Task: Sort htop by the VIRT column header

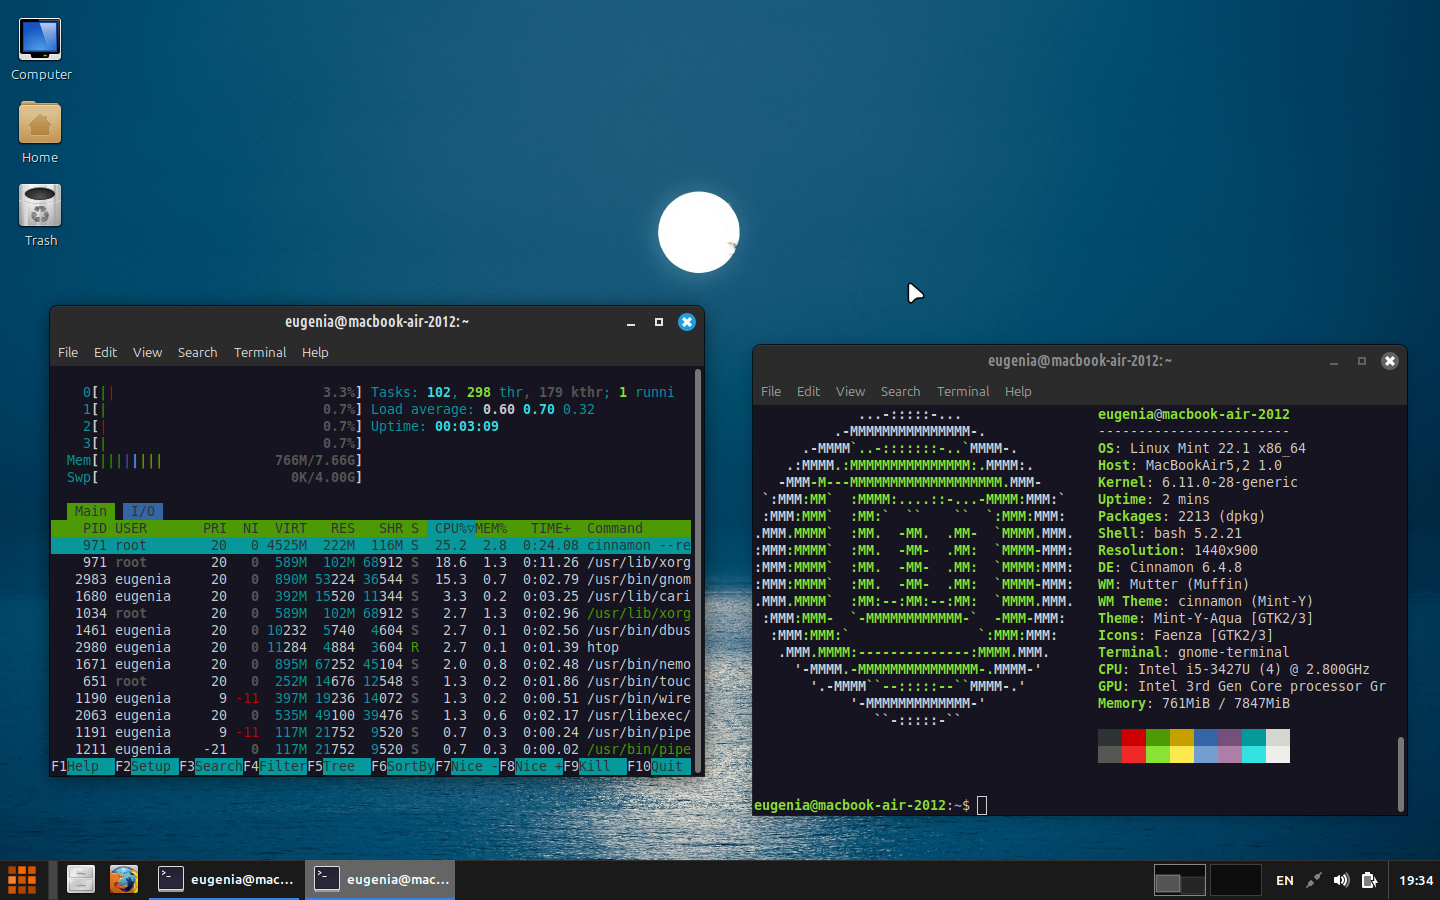Action: tap(291, 528)
